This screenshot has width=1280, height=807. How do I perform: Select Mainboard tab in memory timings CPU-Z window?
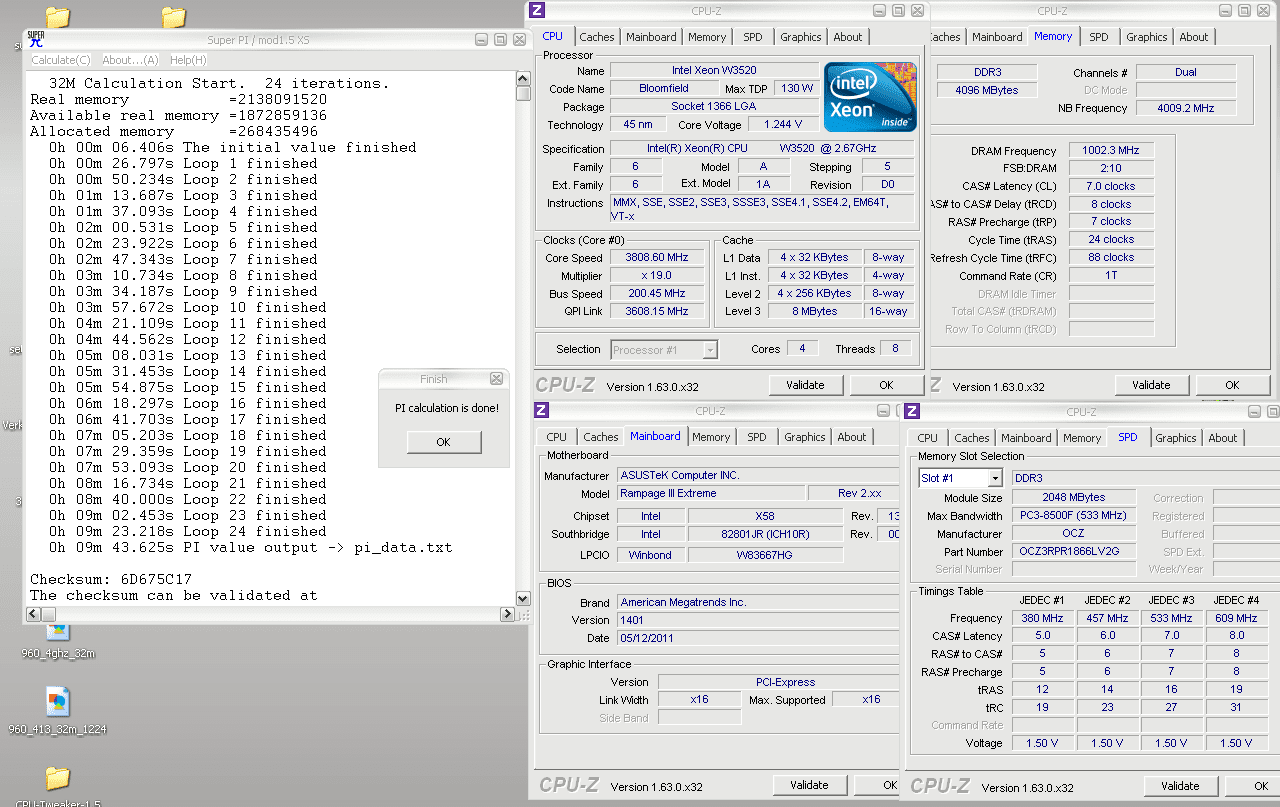[x=997, y=37]
